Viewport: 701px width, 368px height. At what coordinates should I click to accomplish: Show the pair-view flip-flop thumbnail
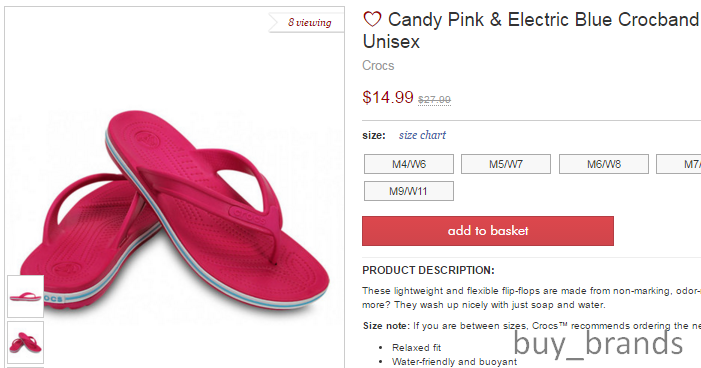point(25,343)
